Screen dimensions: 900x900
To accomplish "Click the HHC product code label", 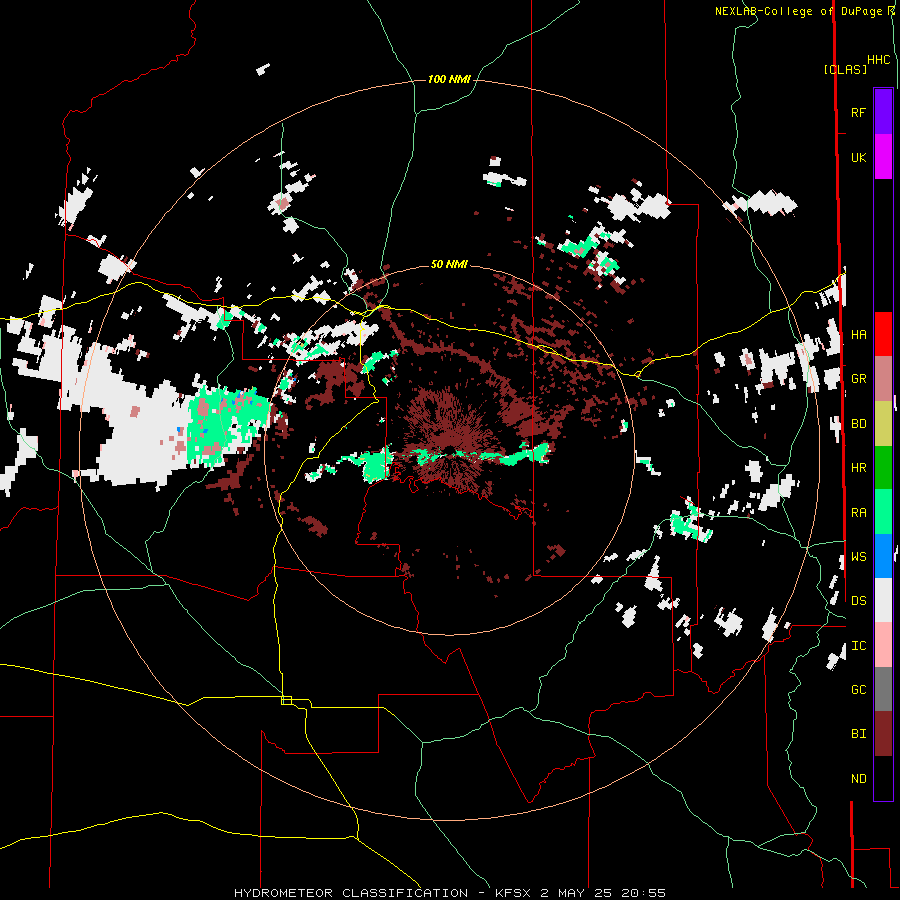I will coord(878,60).
